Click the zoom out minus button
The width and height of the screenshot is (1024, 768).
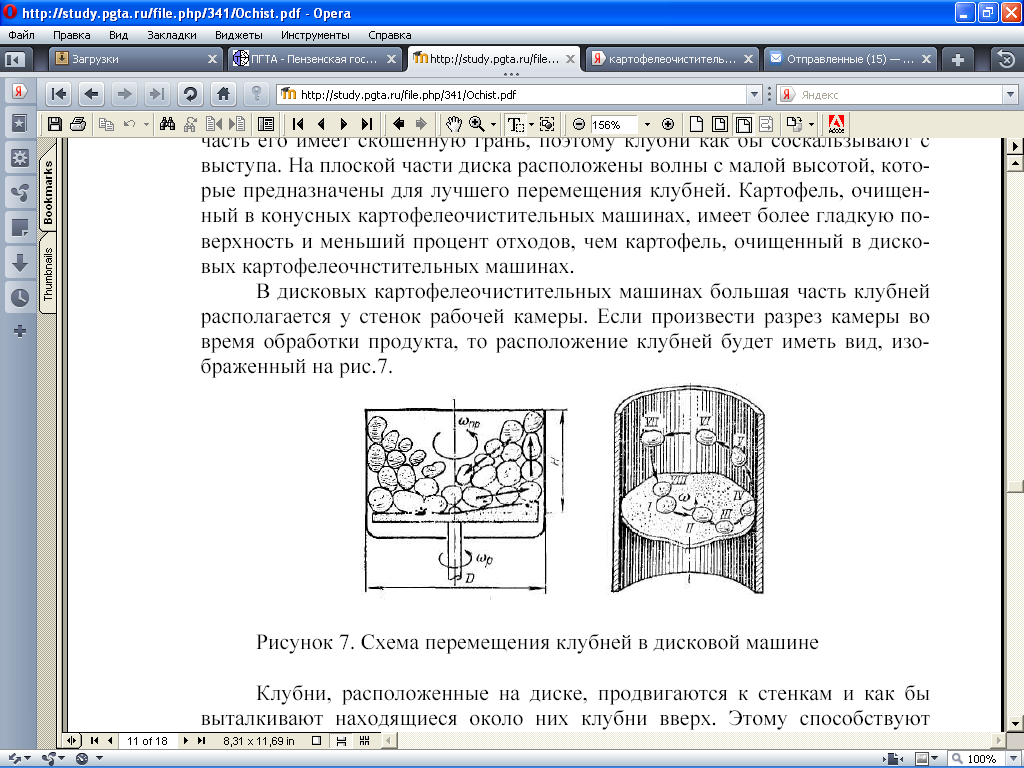pyautogui.click(x=578, y=124)
